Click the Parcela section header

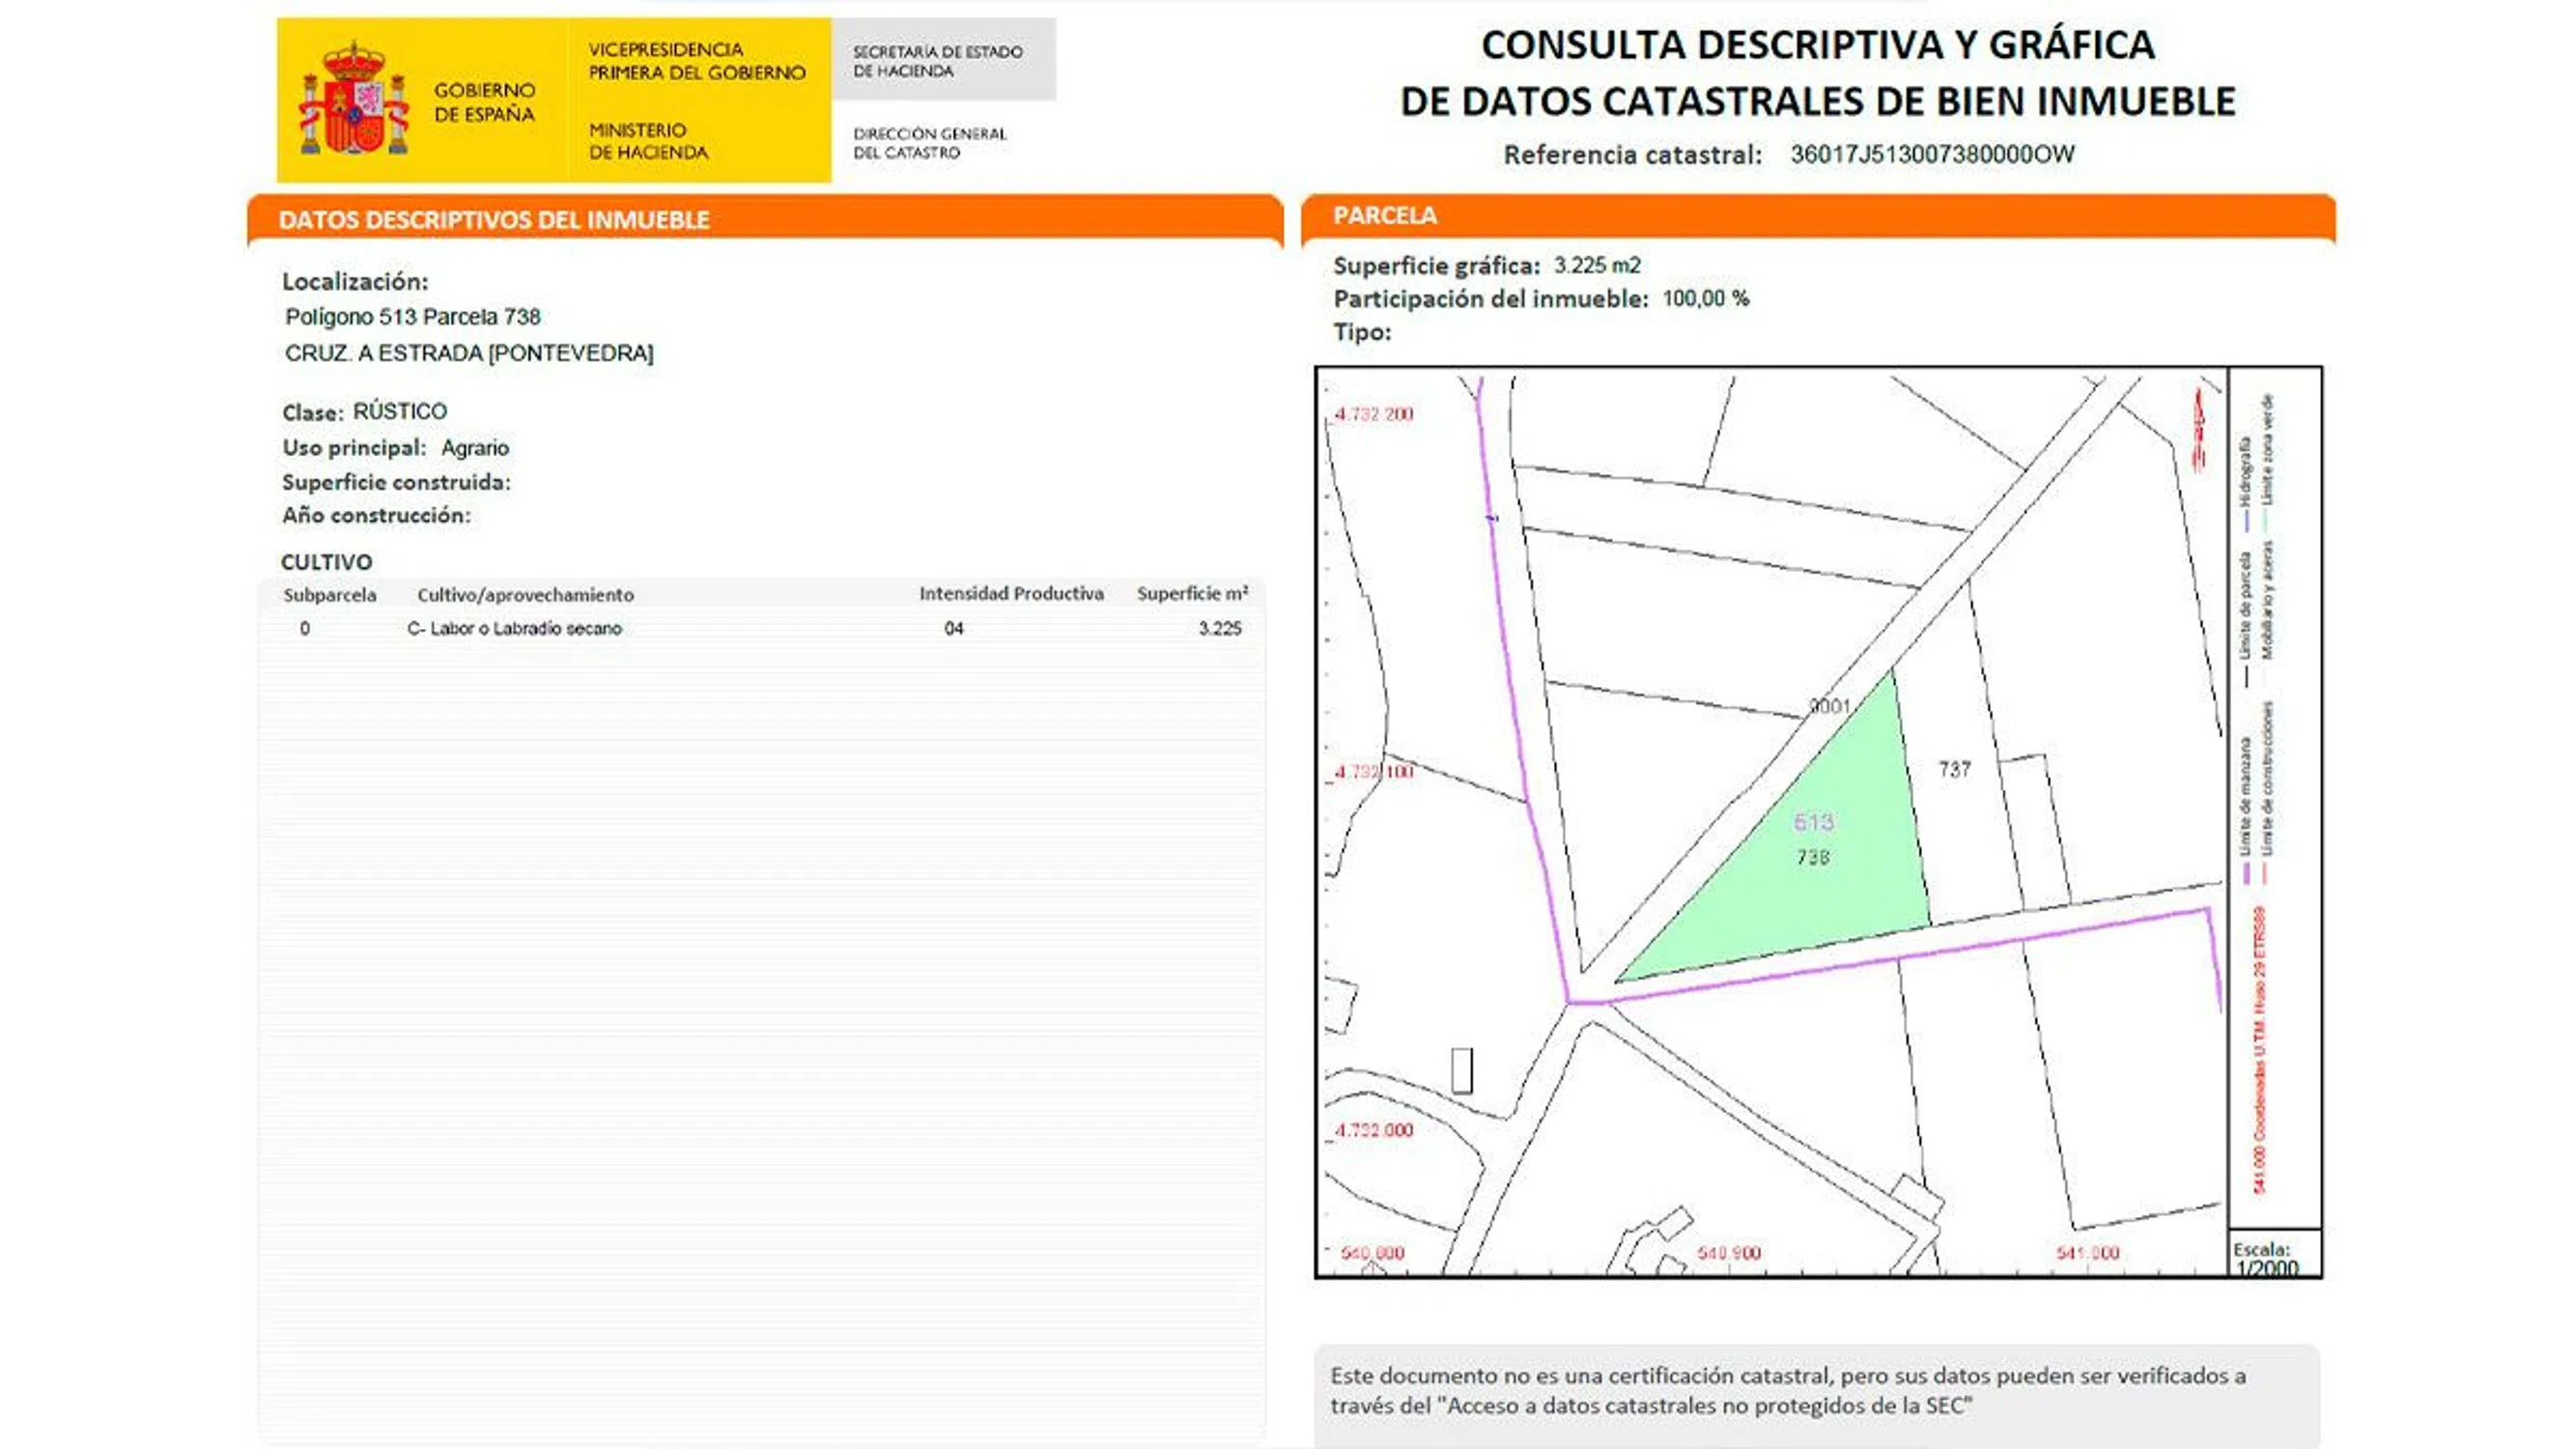(x=1385, y=215)
